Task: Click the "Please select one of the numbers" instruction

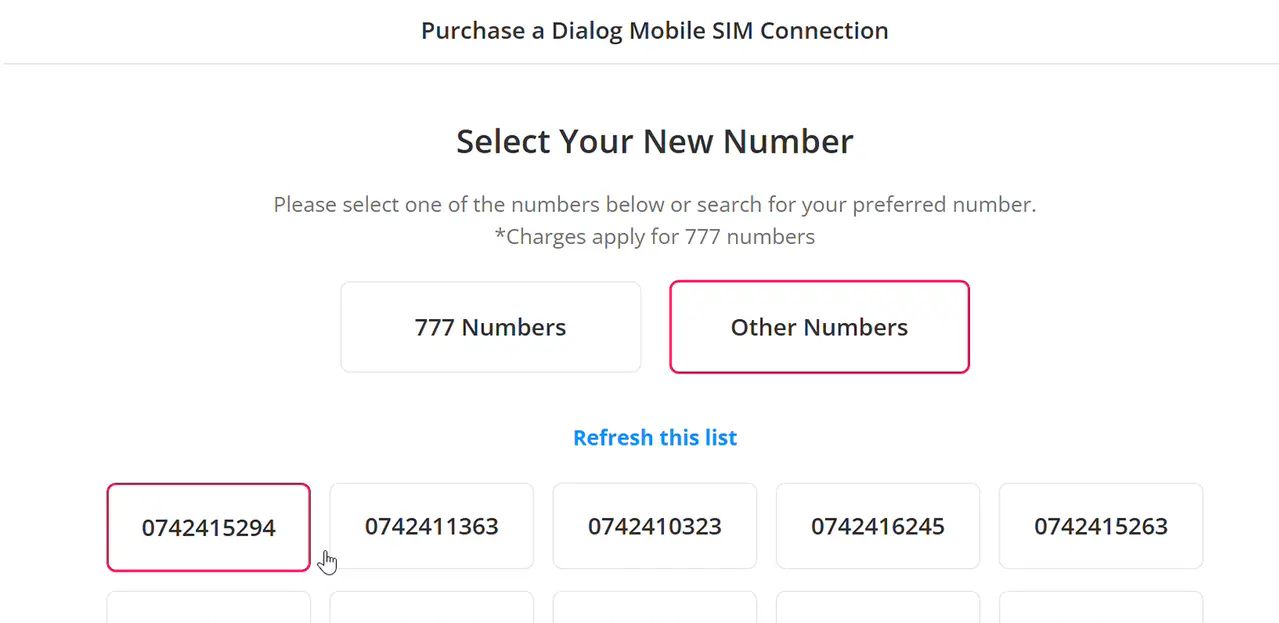Action: click(x=654, y=205)
